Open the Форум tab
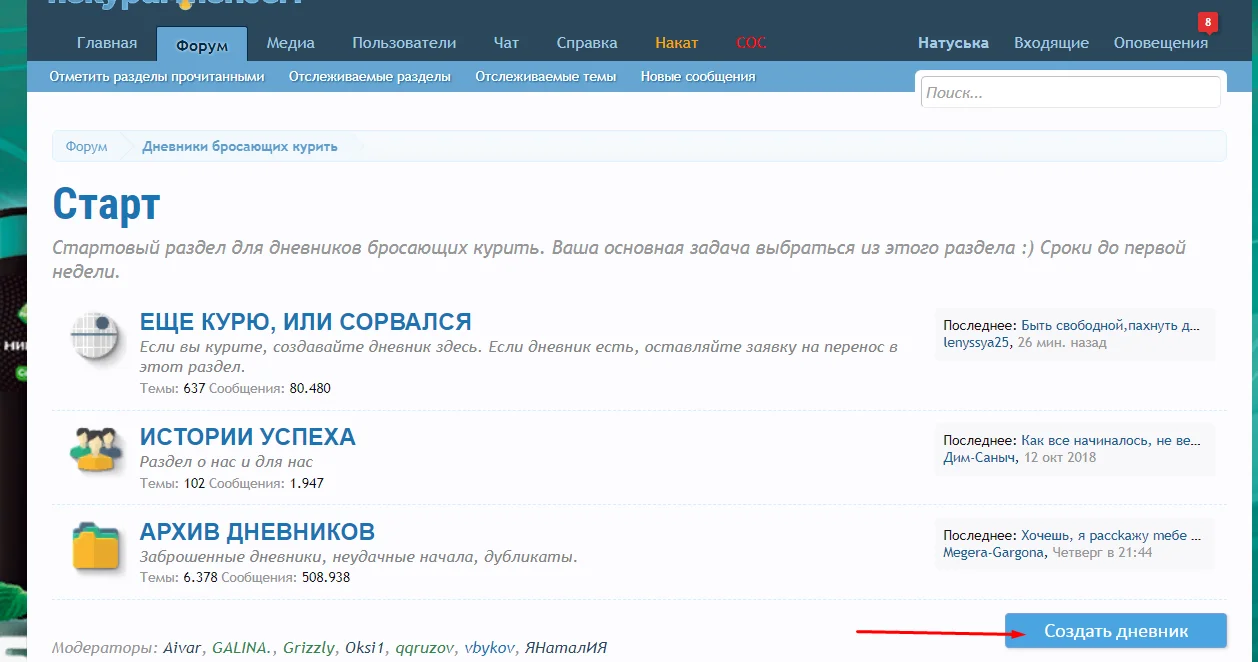1258x662 pixels. click(x=202, y=45)
